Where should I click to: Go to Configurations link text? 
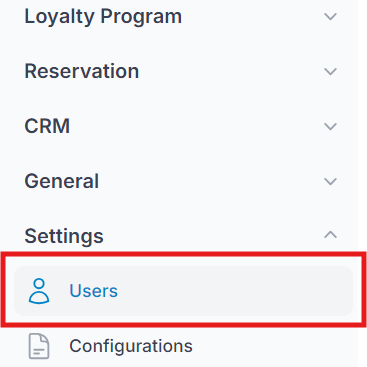[131, 346]
